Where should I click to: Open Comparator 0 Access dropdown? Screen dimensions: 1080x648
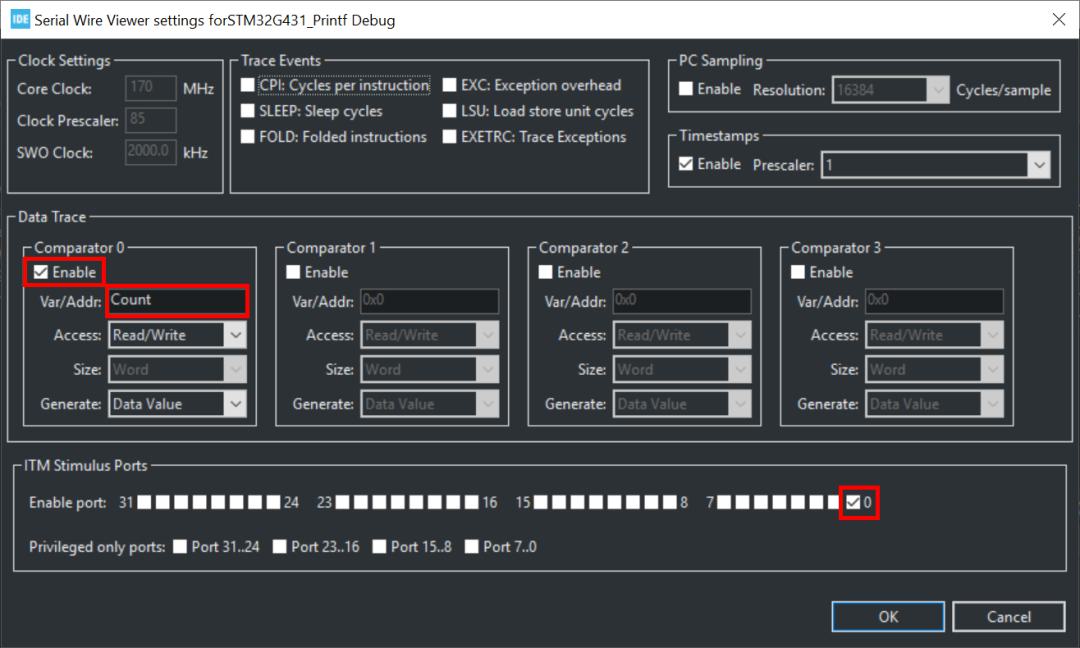click(x=177, y=335)
